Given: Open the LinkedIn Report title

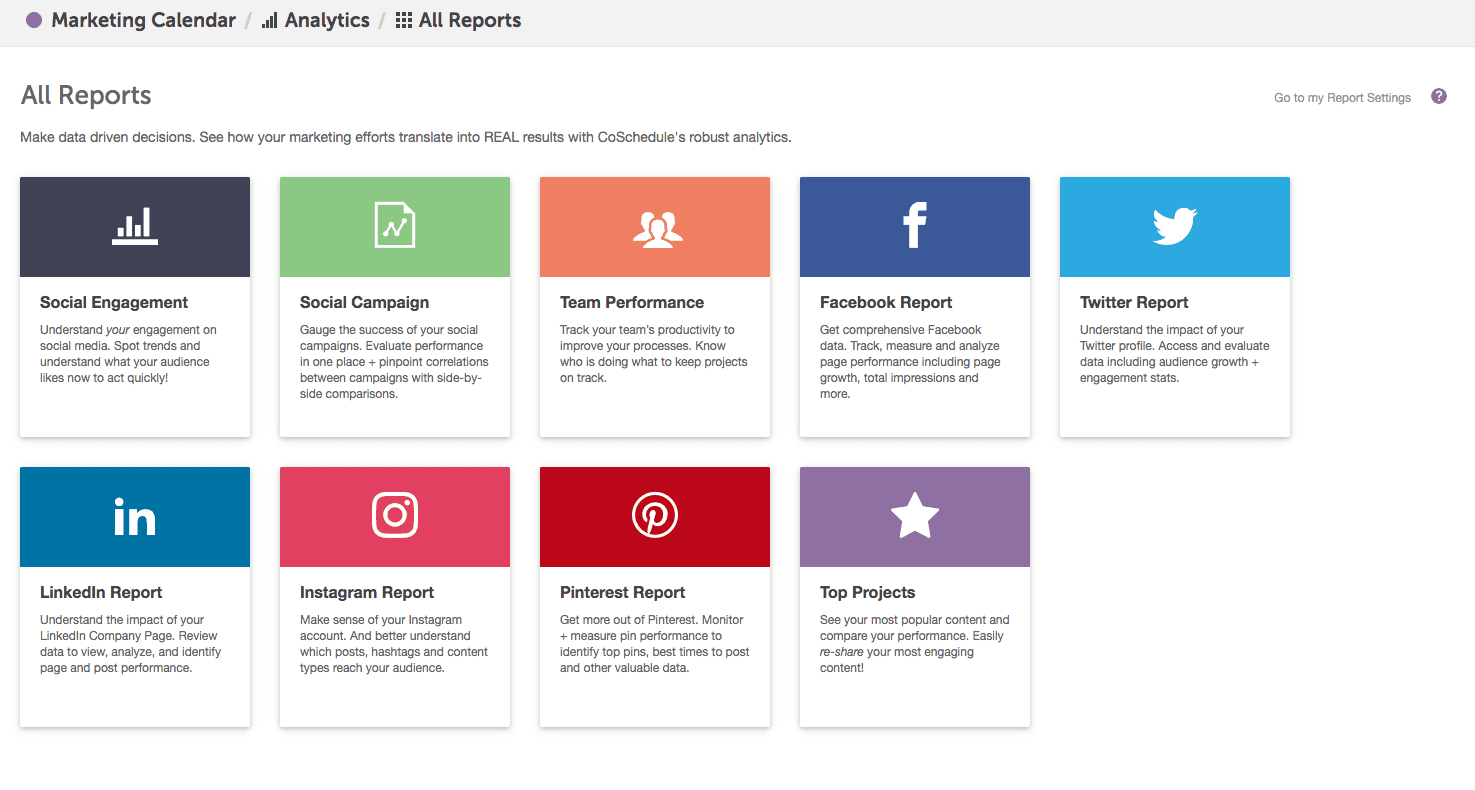Looking at the screenshot, I should tap(101, 592).
